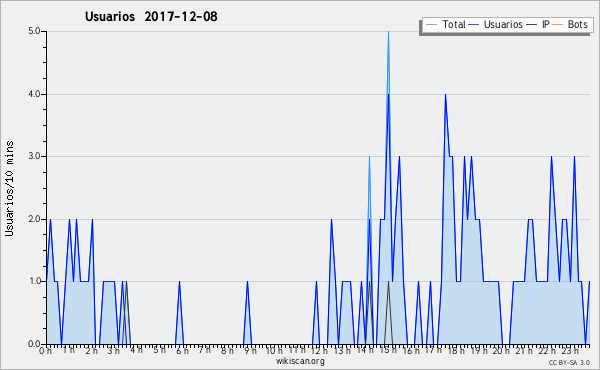This screenshot has width=600, height=370.
Task: Click the 2 h x-axis label
Action: [91, 350]
